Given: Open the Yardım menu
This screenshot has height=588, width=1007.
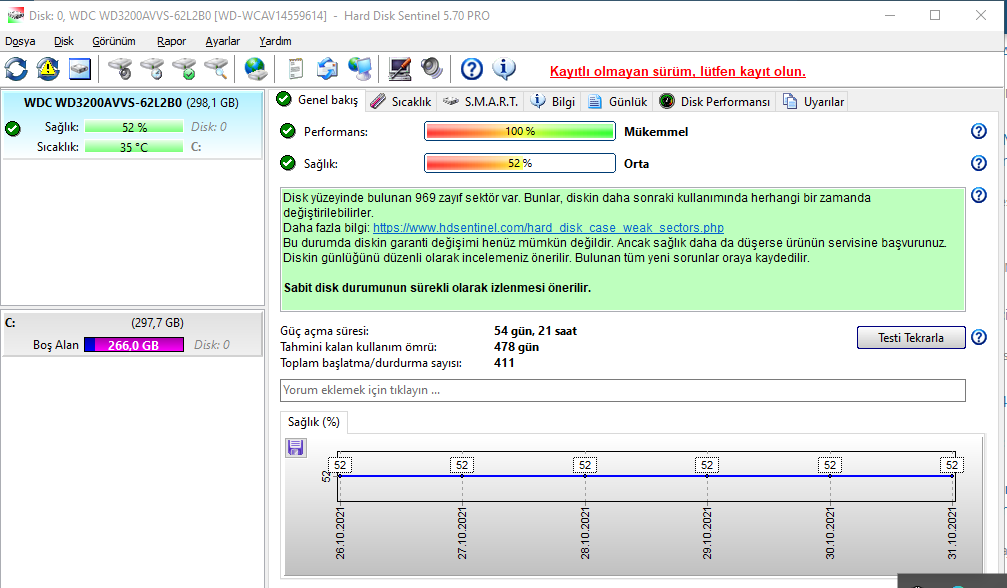Looking at the screenshot, I should [x=275, y=41].
